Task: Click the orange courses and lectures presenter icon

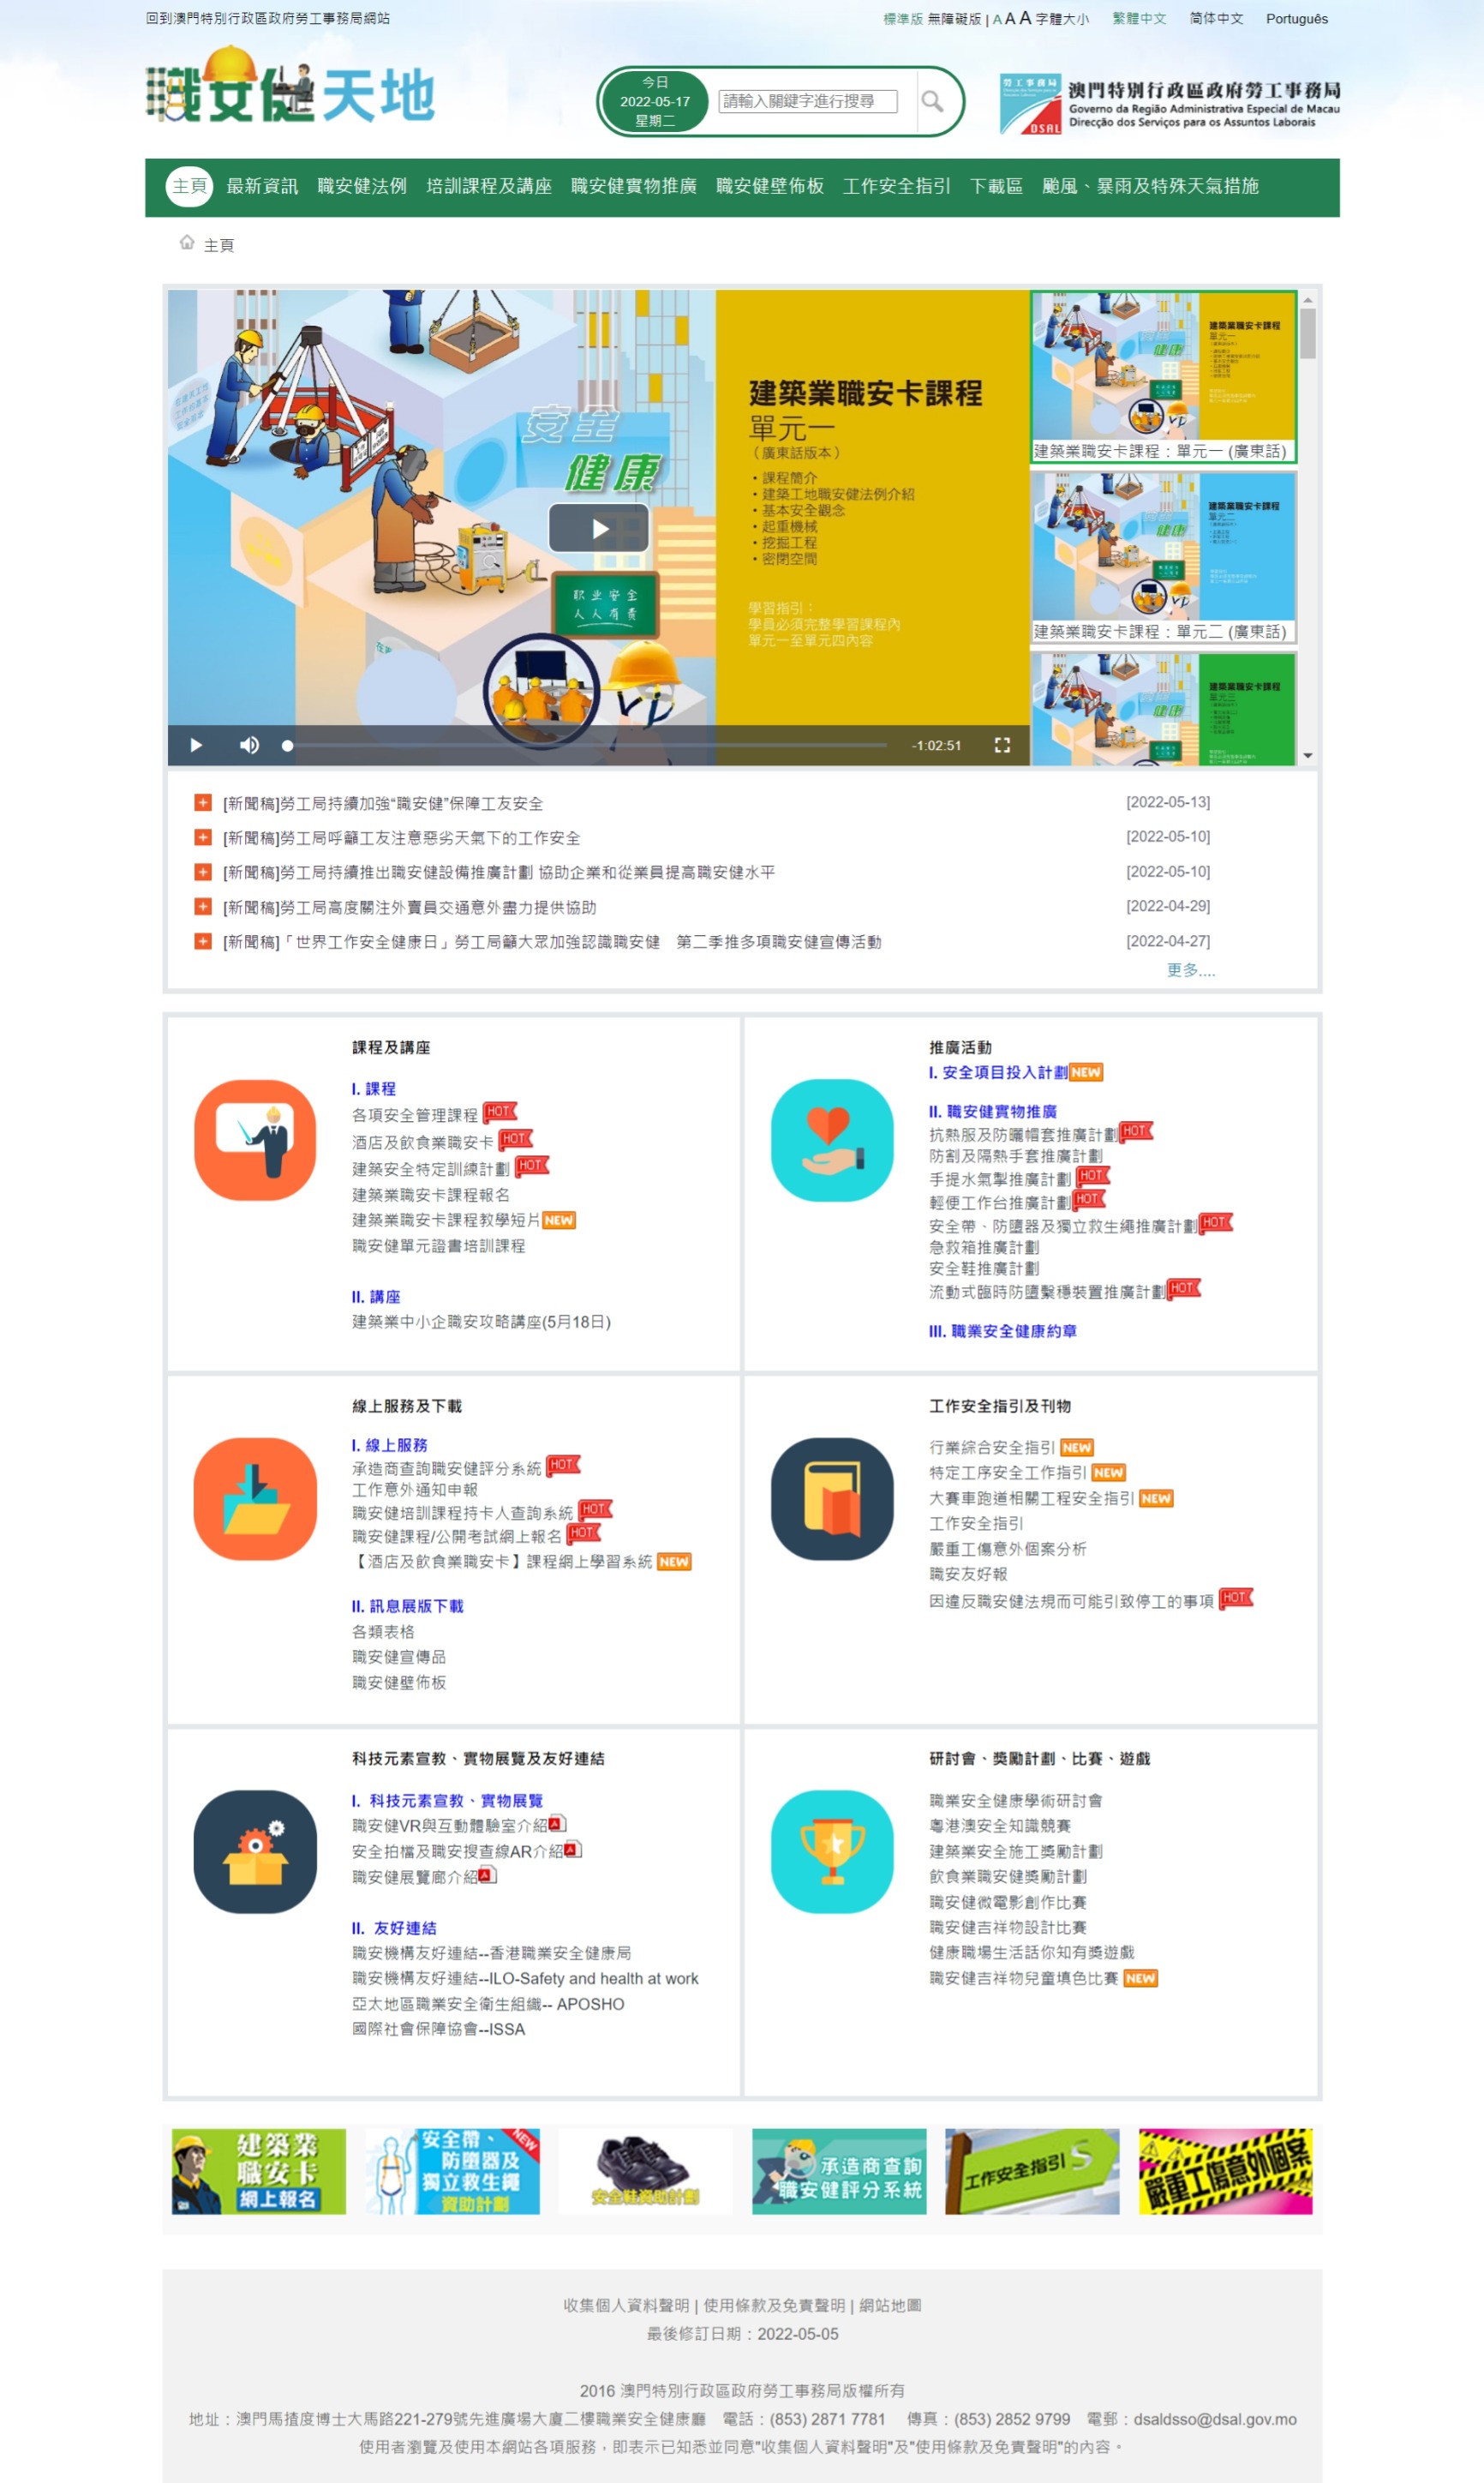Action: [x=255, y=1140]
